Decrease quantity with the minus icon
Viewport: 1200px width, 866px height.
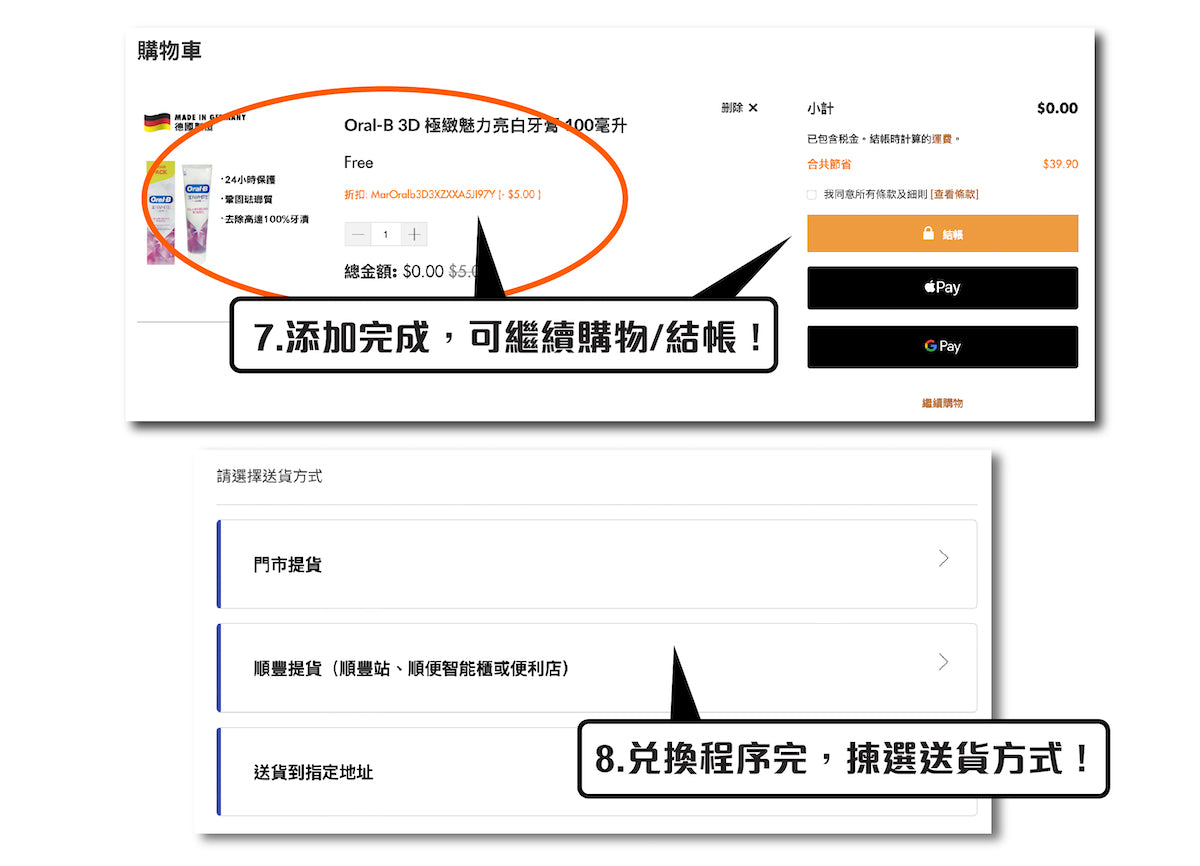click(358, 235)
